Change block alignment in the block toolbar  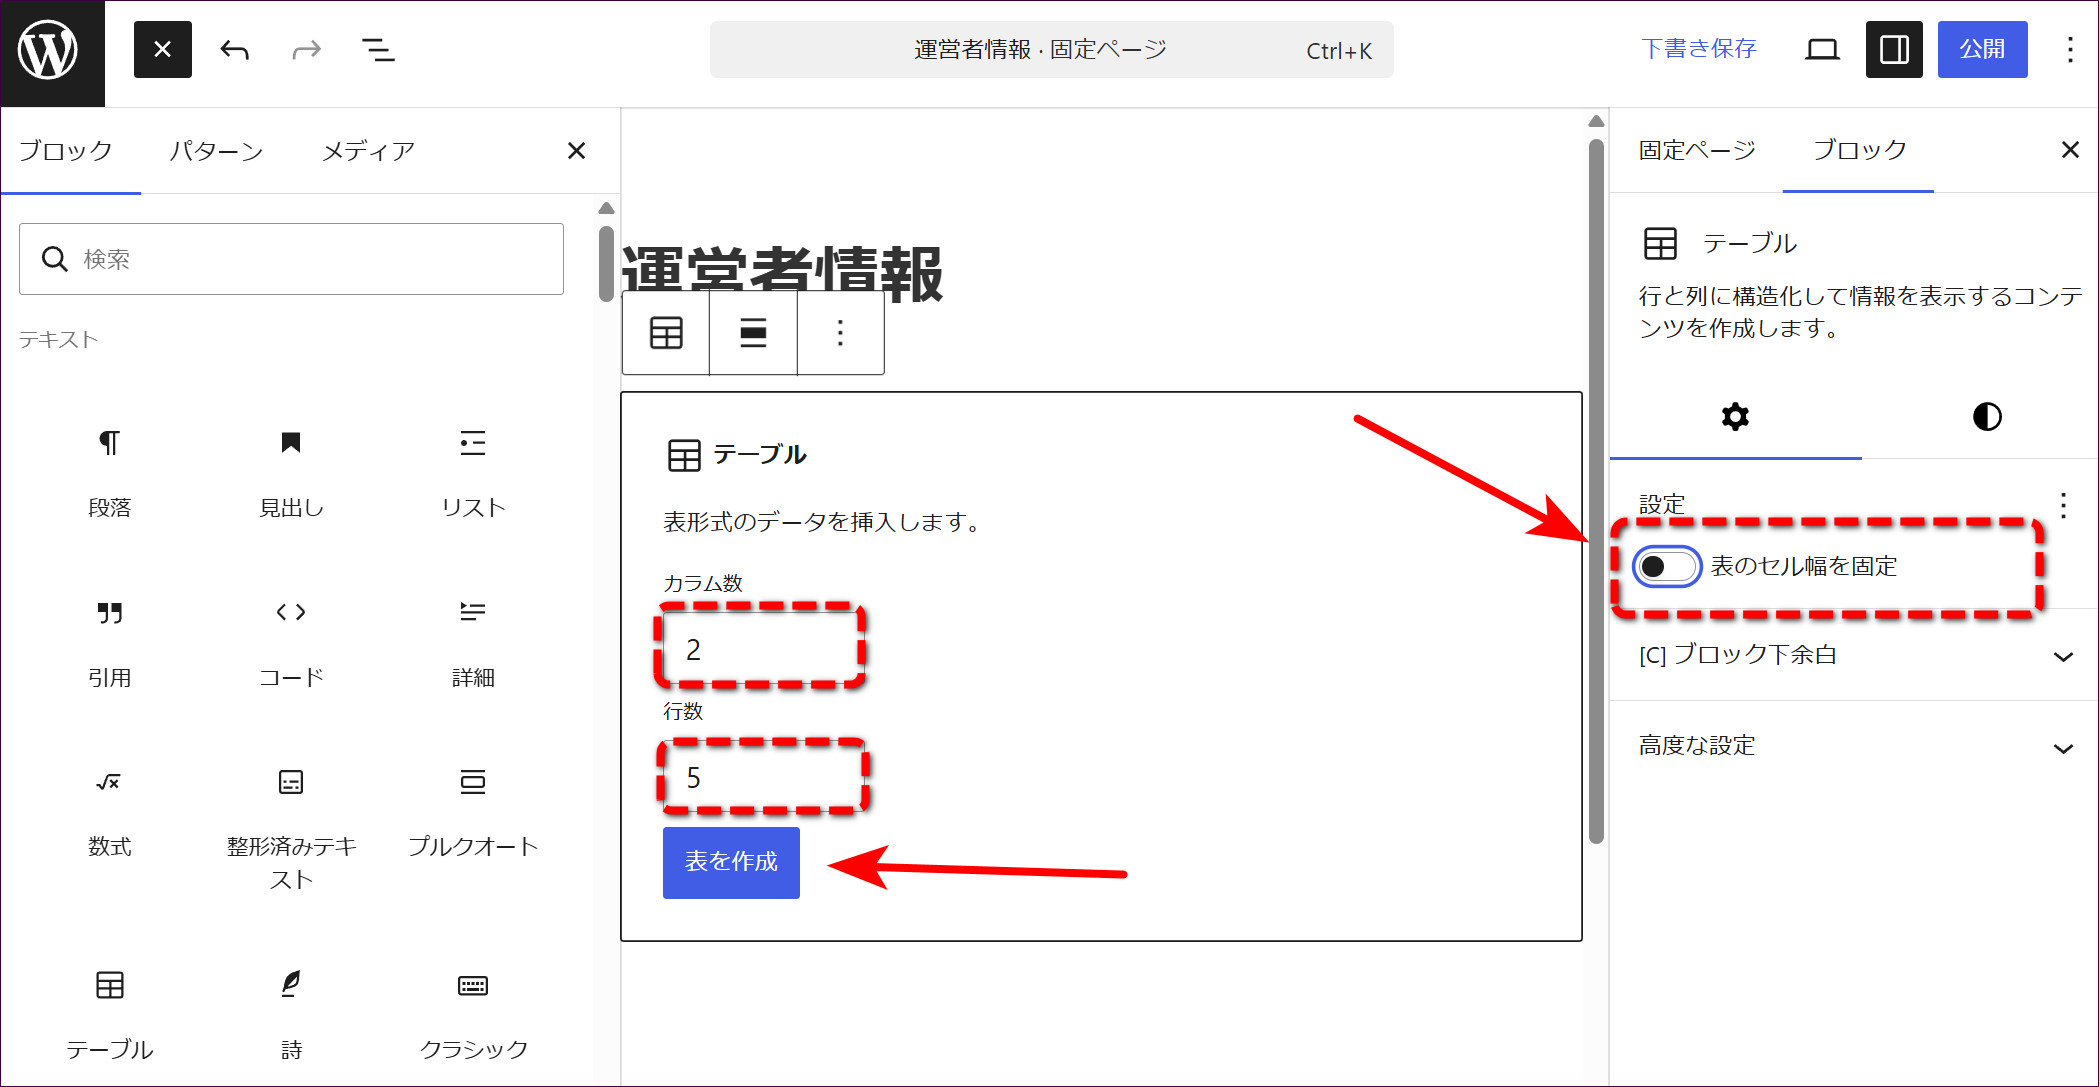753,333
